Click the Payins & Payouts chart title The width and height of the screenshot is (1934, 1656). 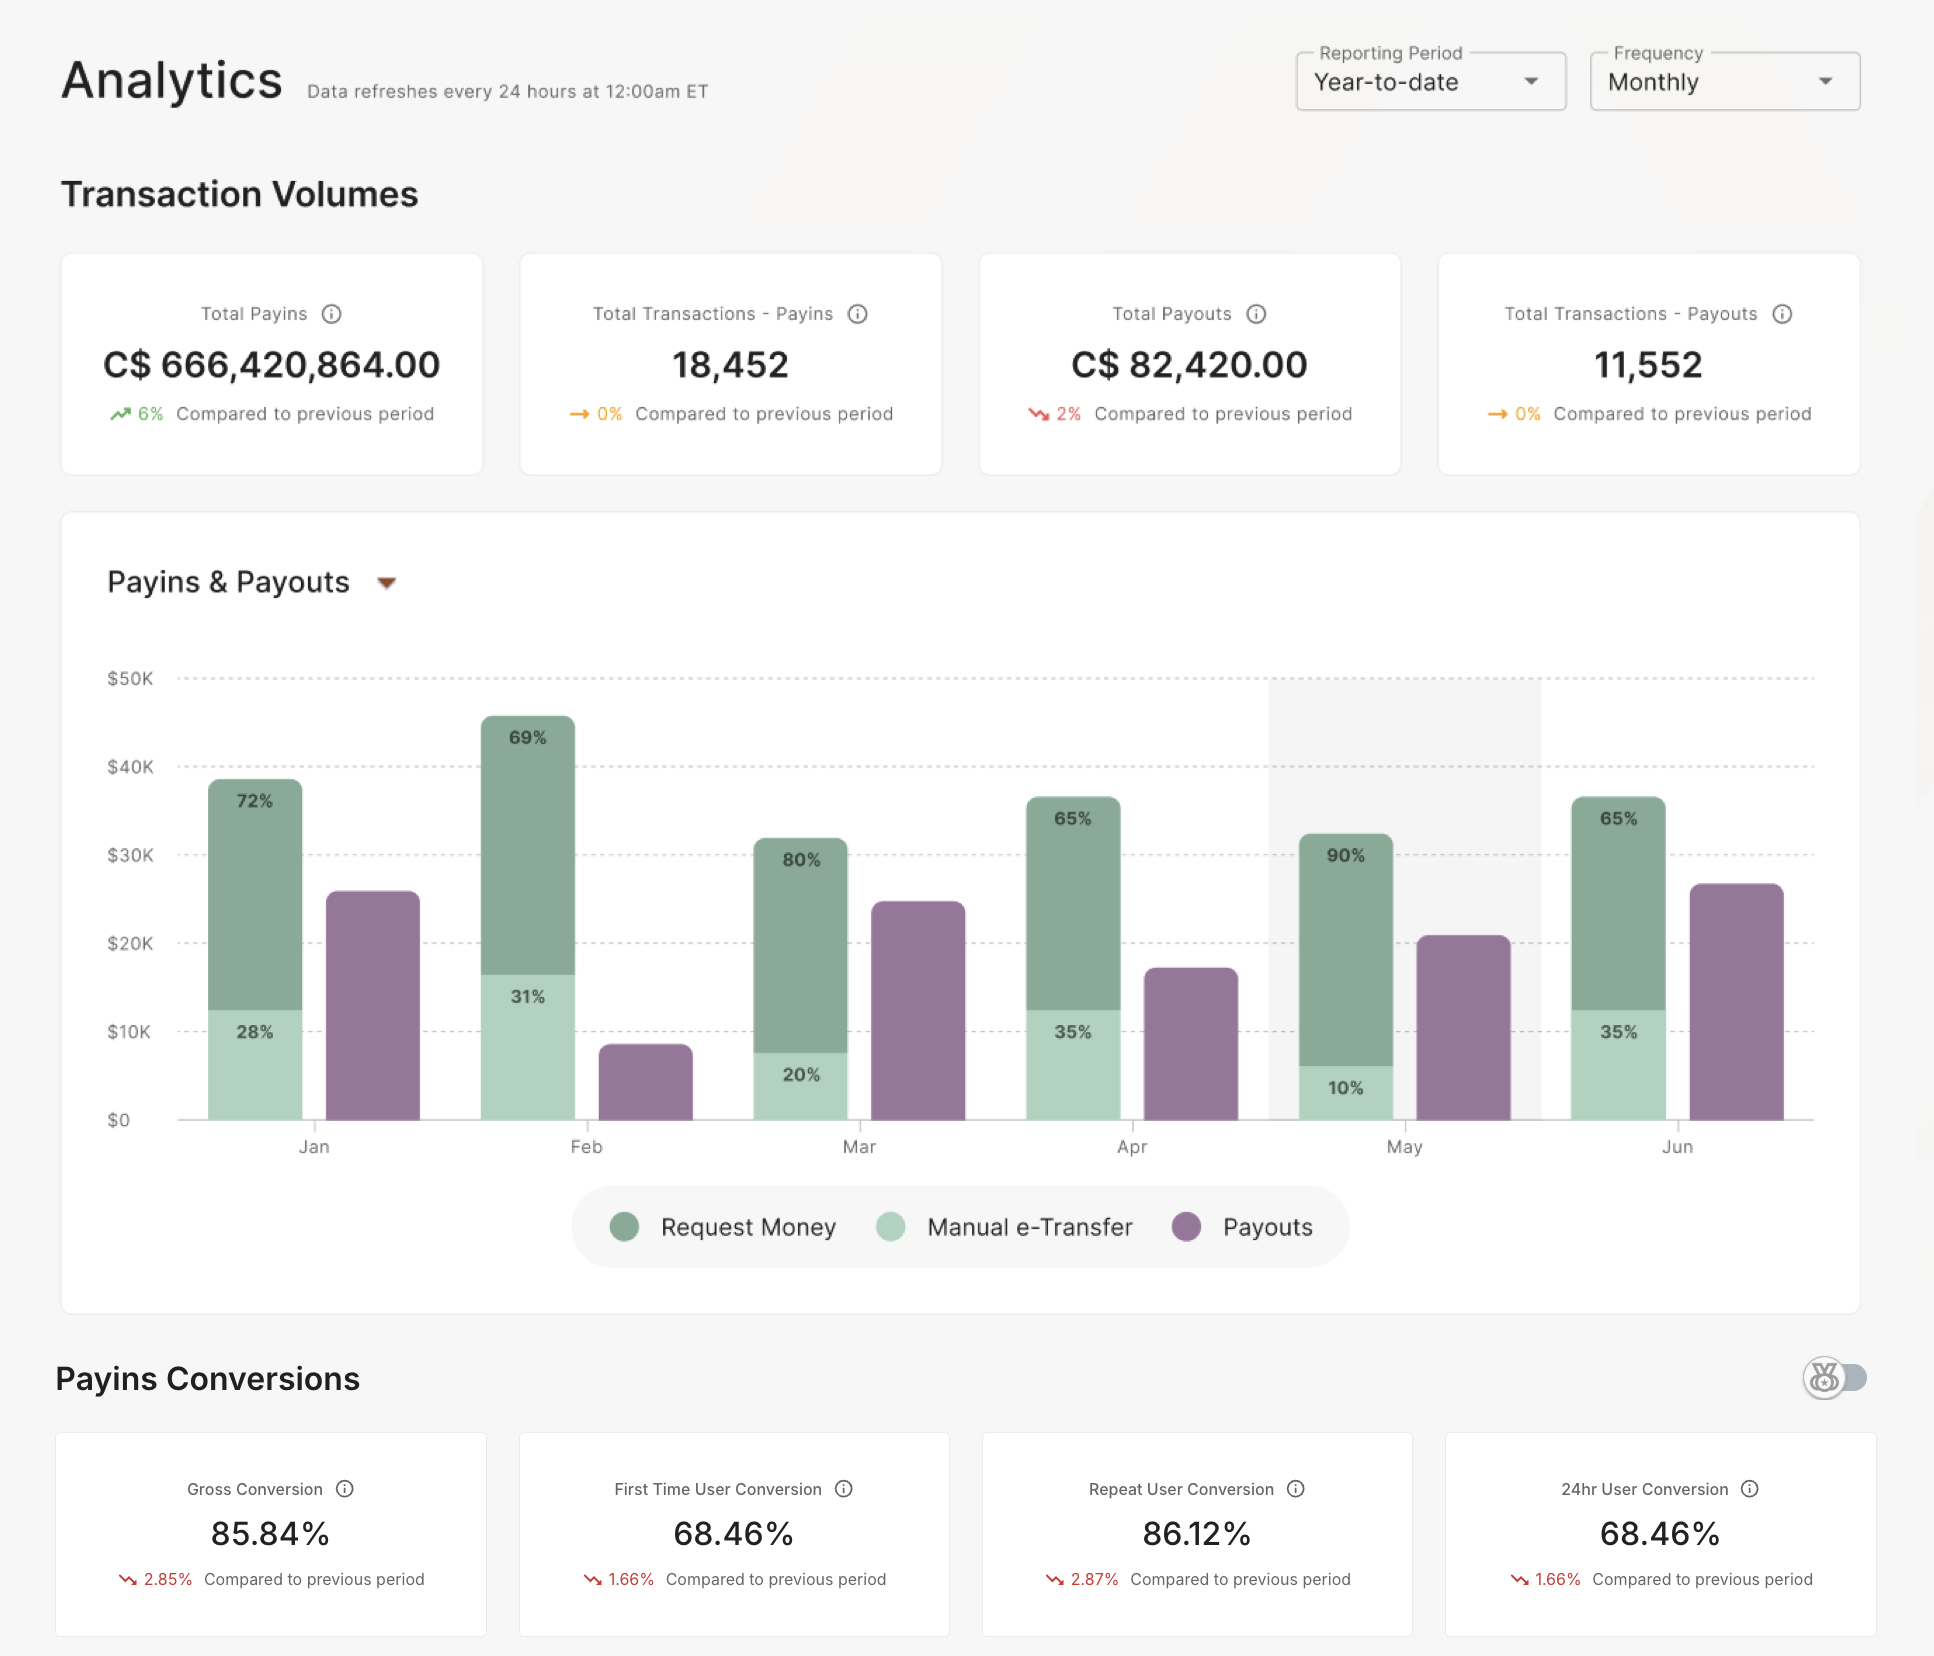pyautogui.click(x=228, y=582)
